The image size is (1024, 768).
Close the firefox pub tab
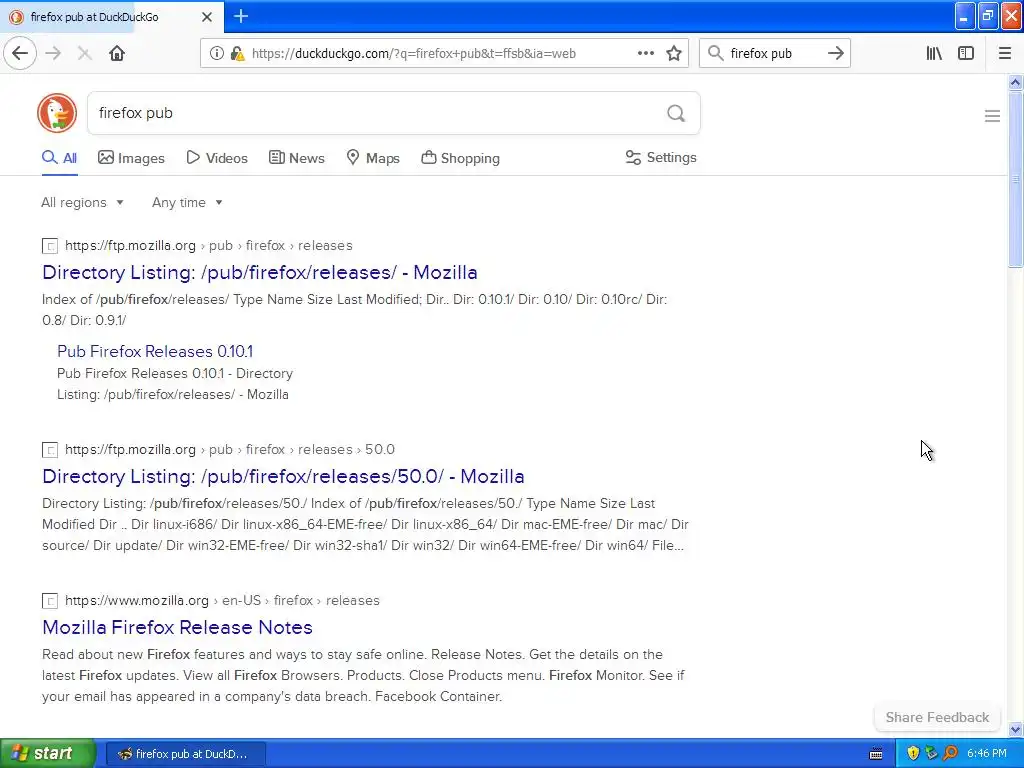pos(206,17)
